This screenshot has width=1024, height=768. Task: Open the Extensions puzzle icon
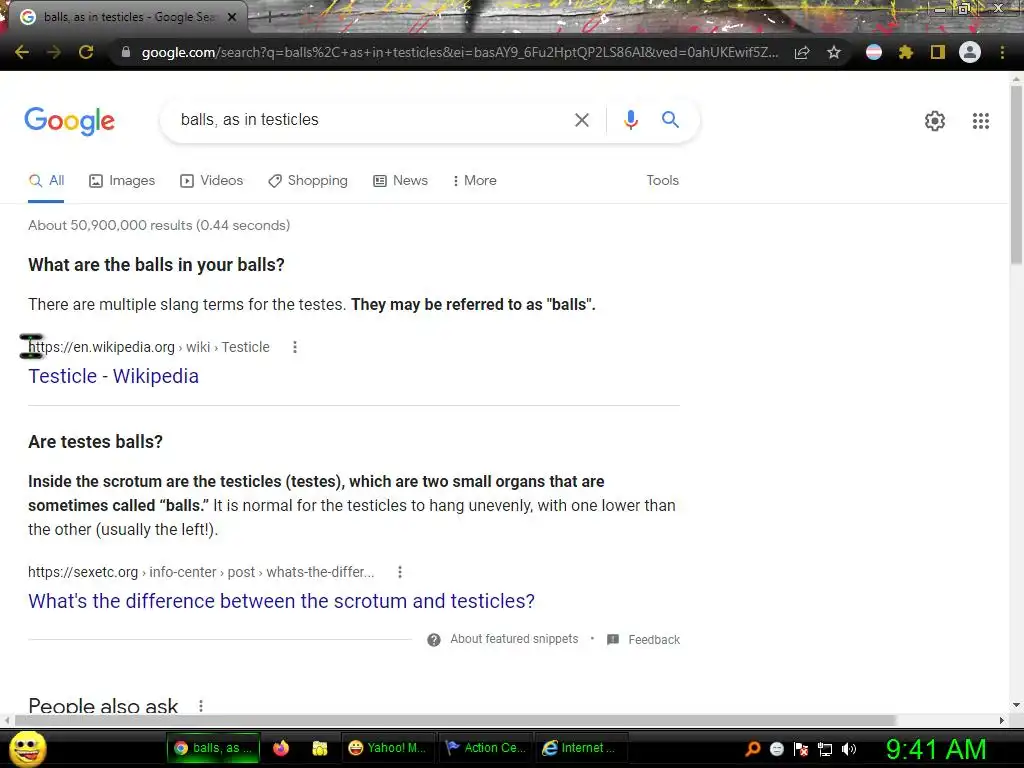pyautogui.click(x=906, y=52)
